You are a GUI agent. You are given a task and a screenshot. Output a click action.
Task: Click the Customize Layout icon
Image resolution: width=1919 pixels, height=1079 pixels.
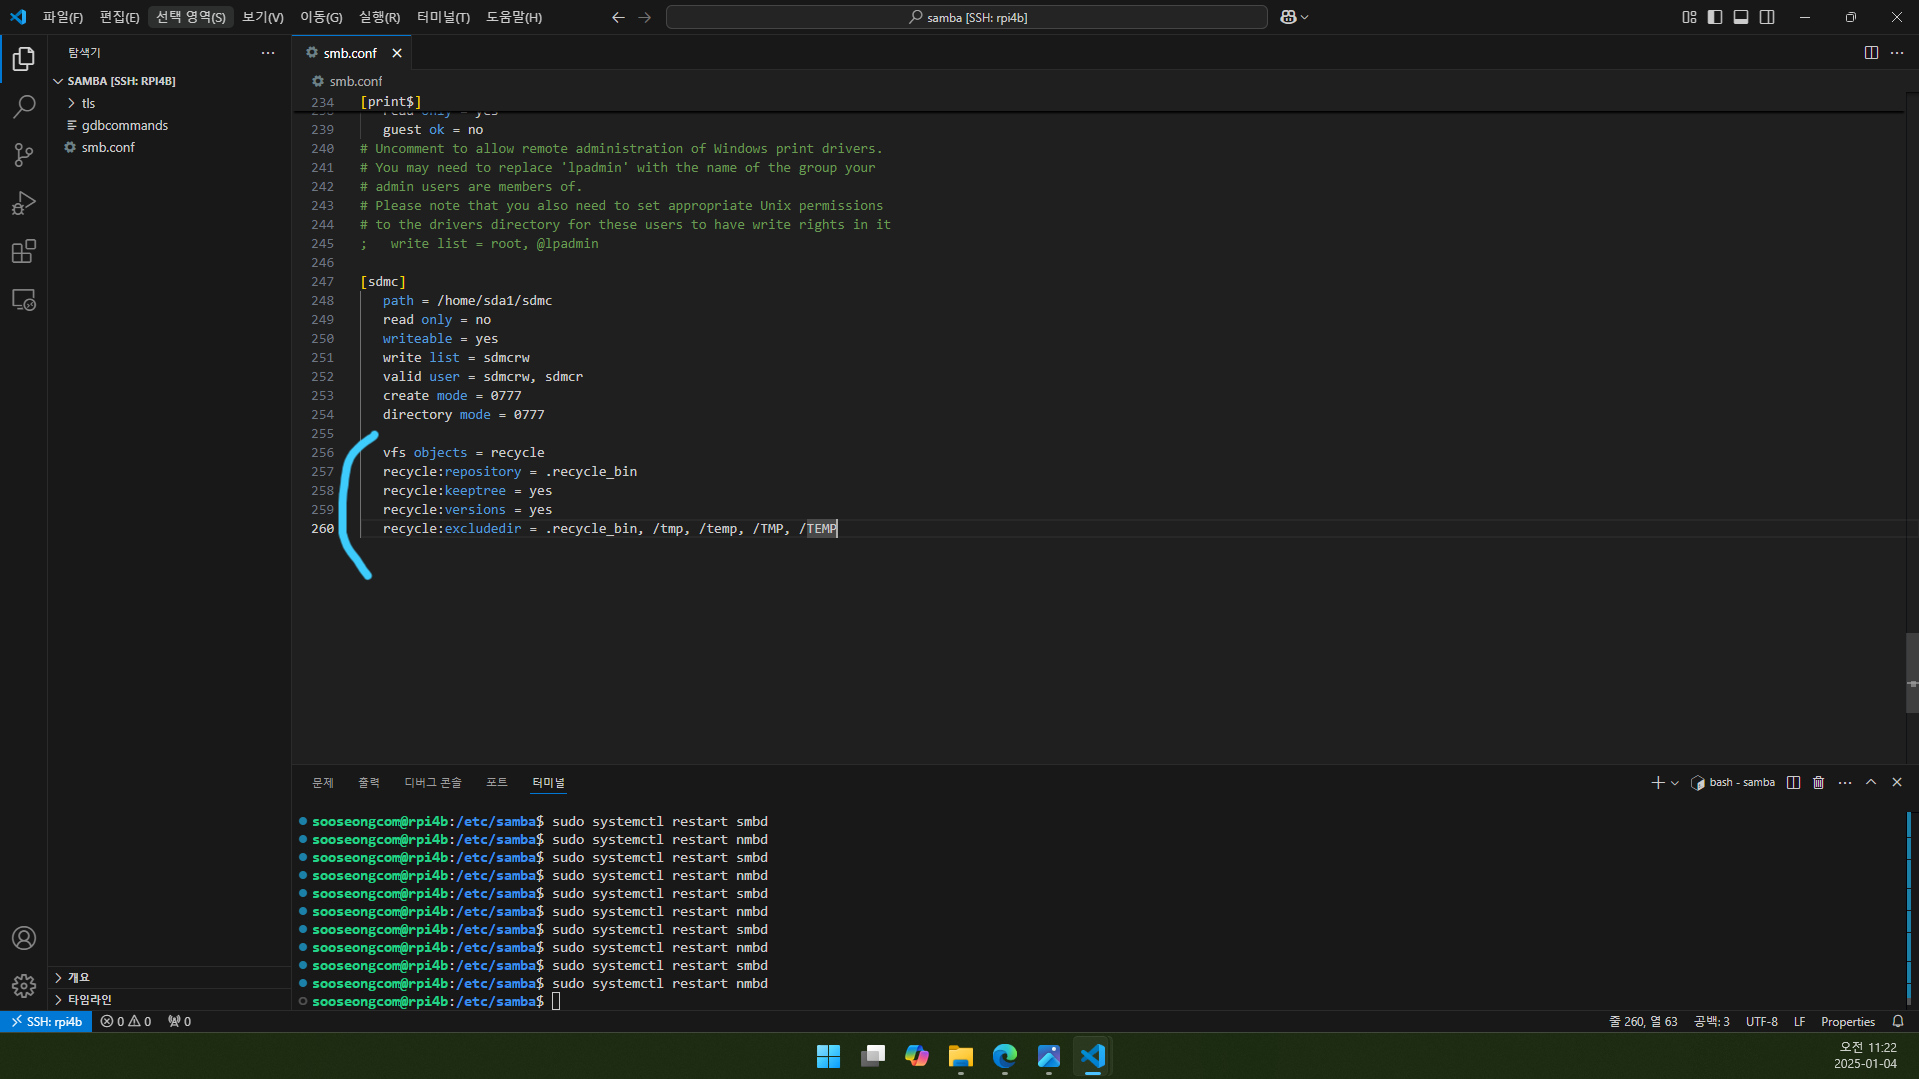(1689, 17)
